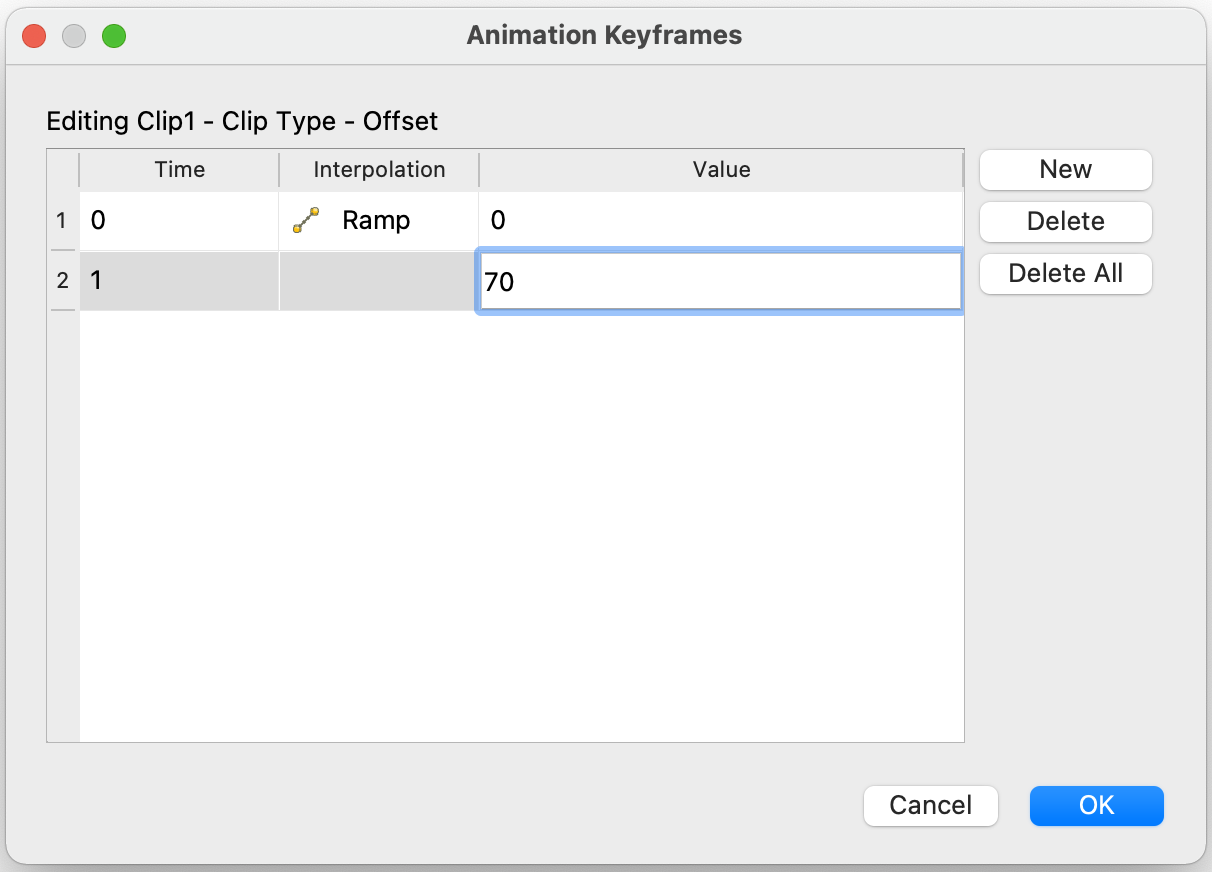Click the Time column header
The height and width of the screenshot is (872, 1212).
pyautogui.click(x=179, y=170)
